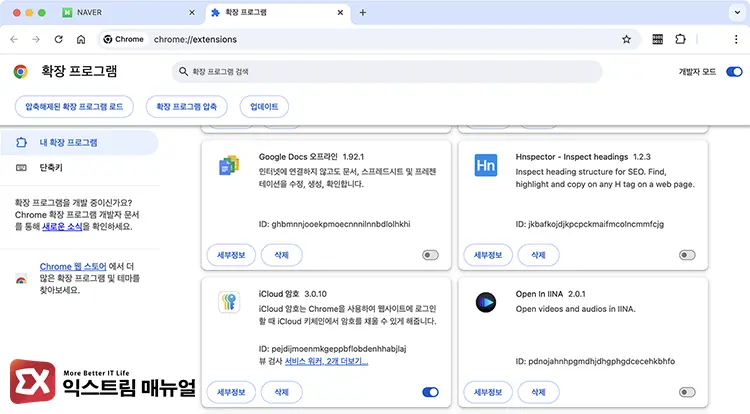Select the 확장 프로그램 browser tab
Viewport: 750px width, 414px height.
277,12
